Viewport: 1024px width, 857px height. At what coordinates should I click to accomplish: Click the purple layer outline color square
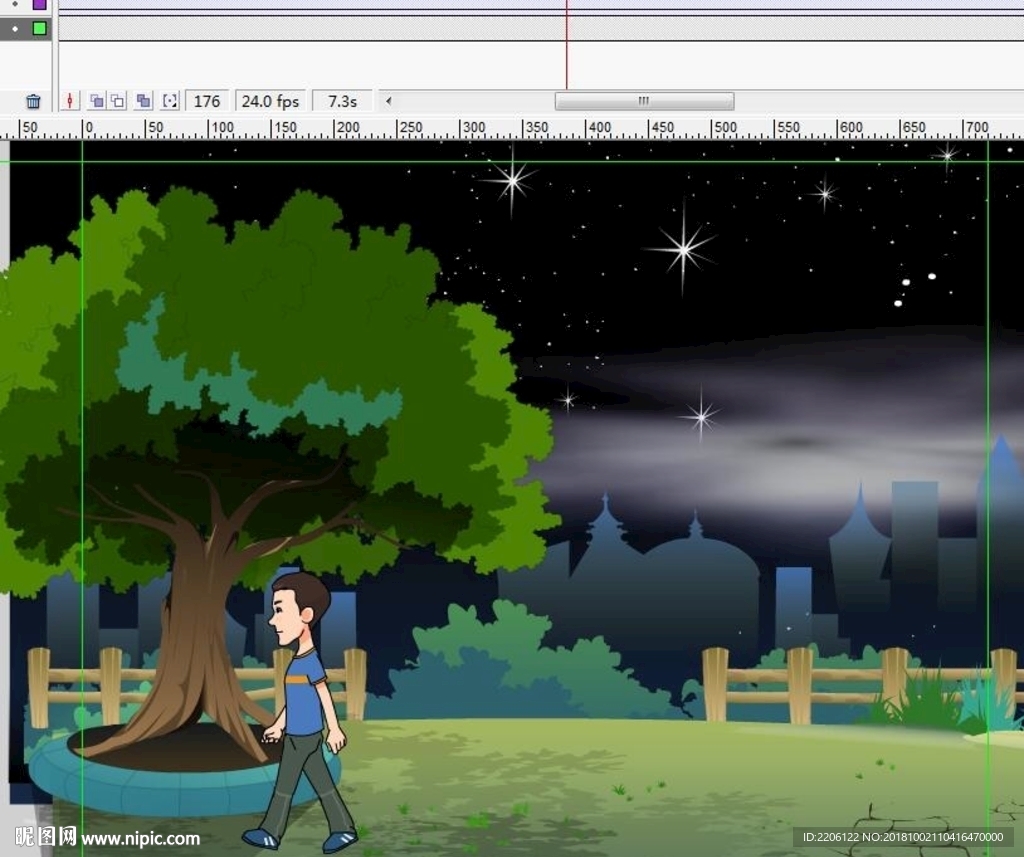coord(40,4)
